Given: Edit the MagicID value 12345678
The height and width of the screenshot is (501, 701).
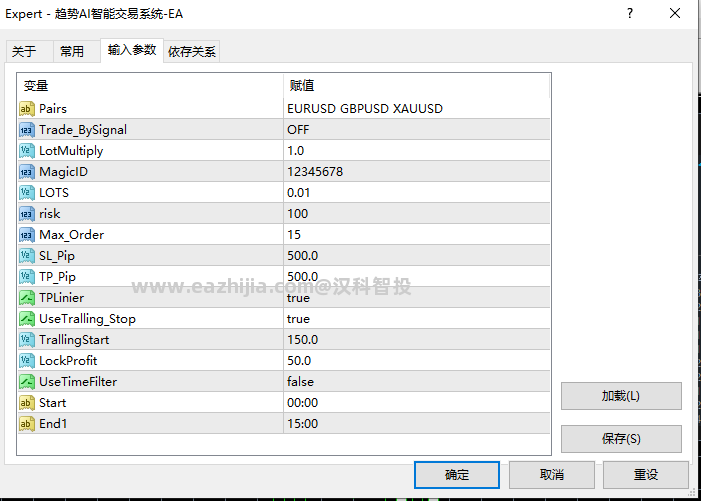Looking at the screenshot, I should [417, 172].
